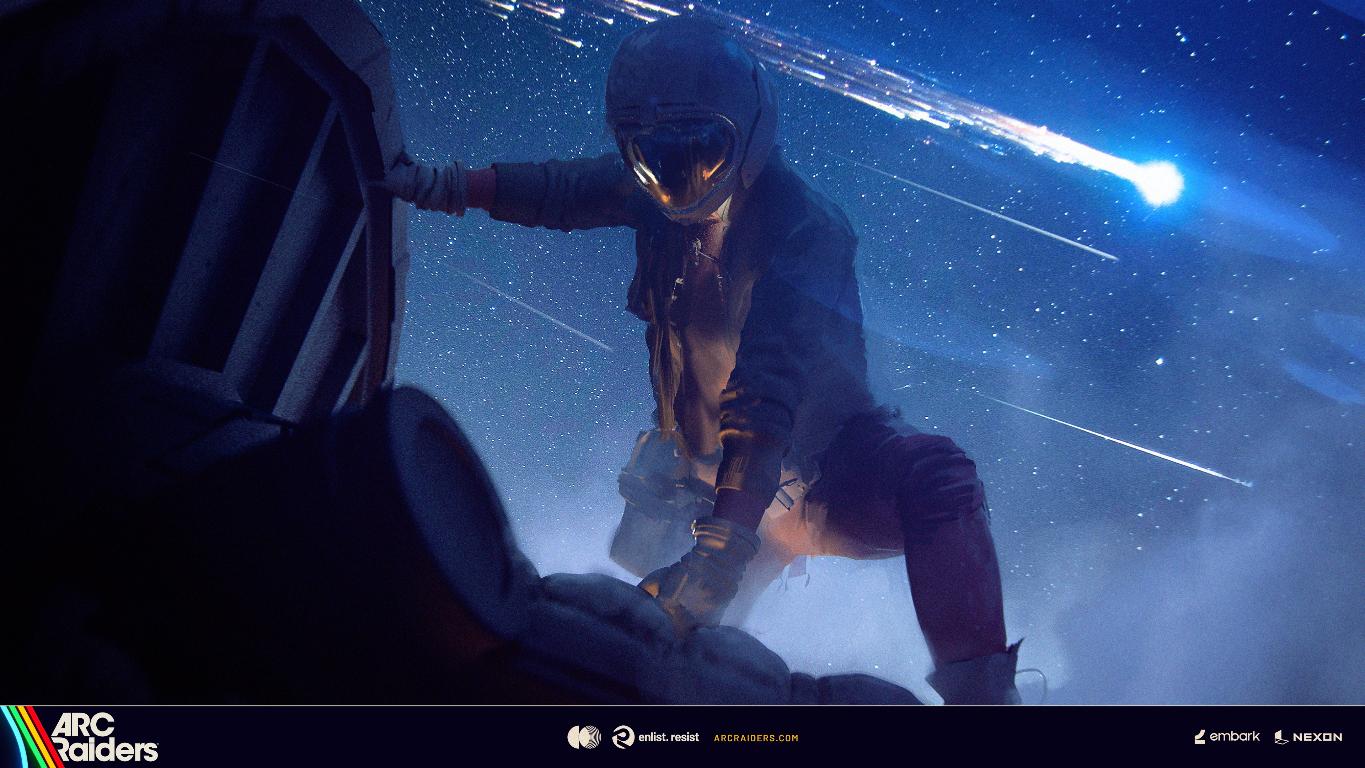This screenshot has width=1365, height=768.
Task: Click the striped circular emblem in bottom bar
Action: pos(585,737)
